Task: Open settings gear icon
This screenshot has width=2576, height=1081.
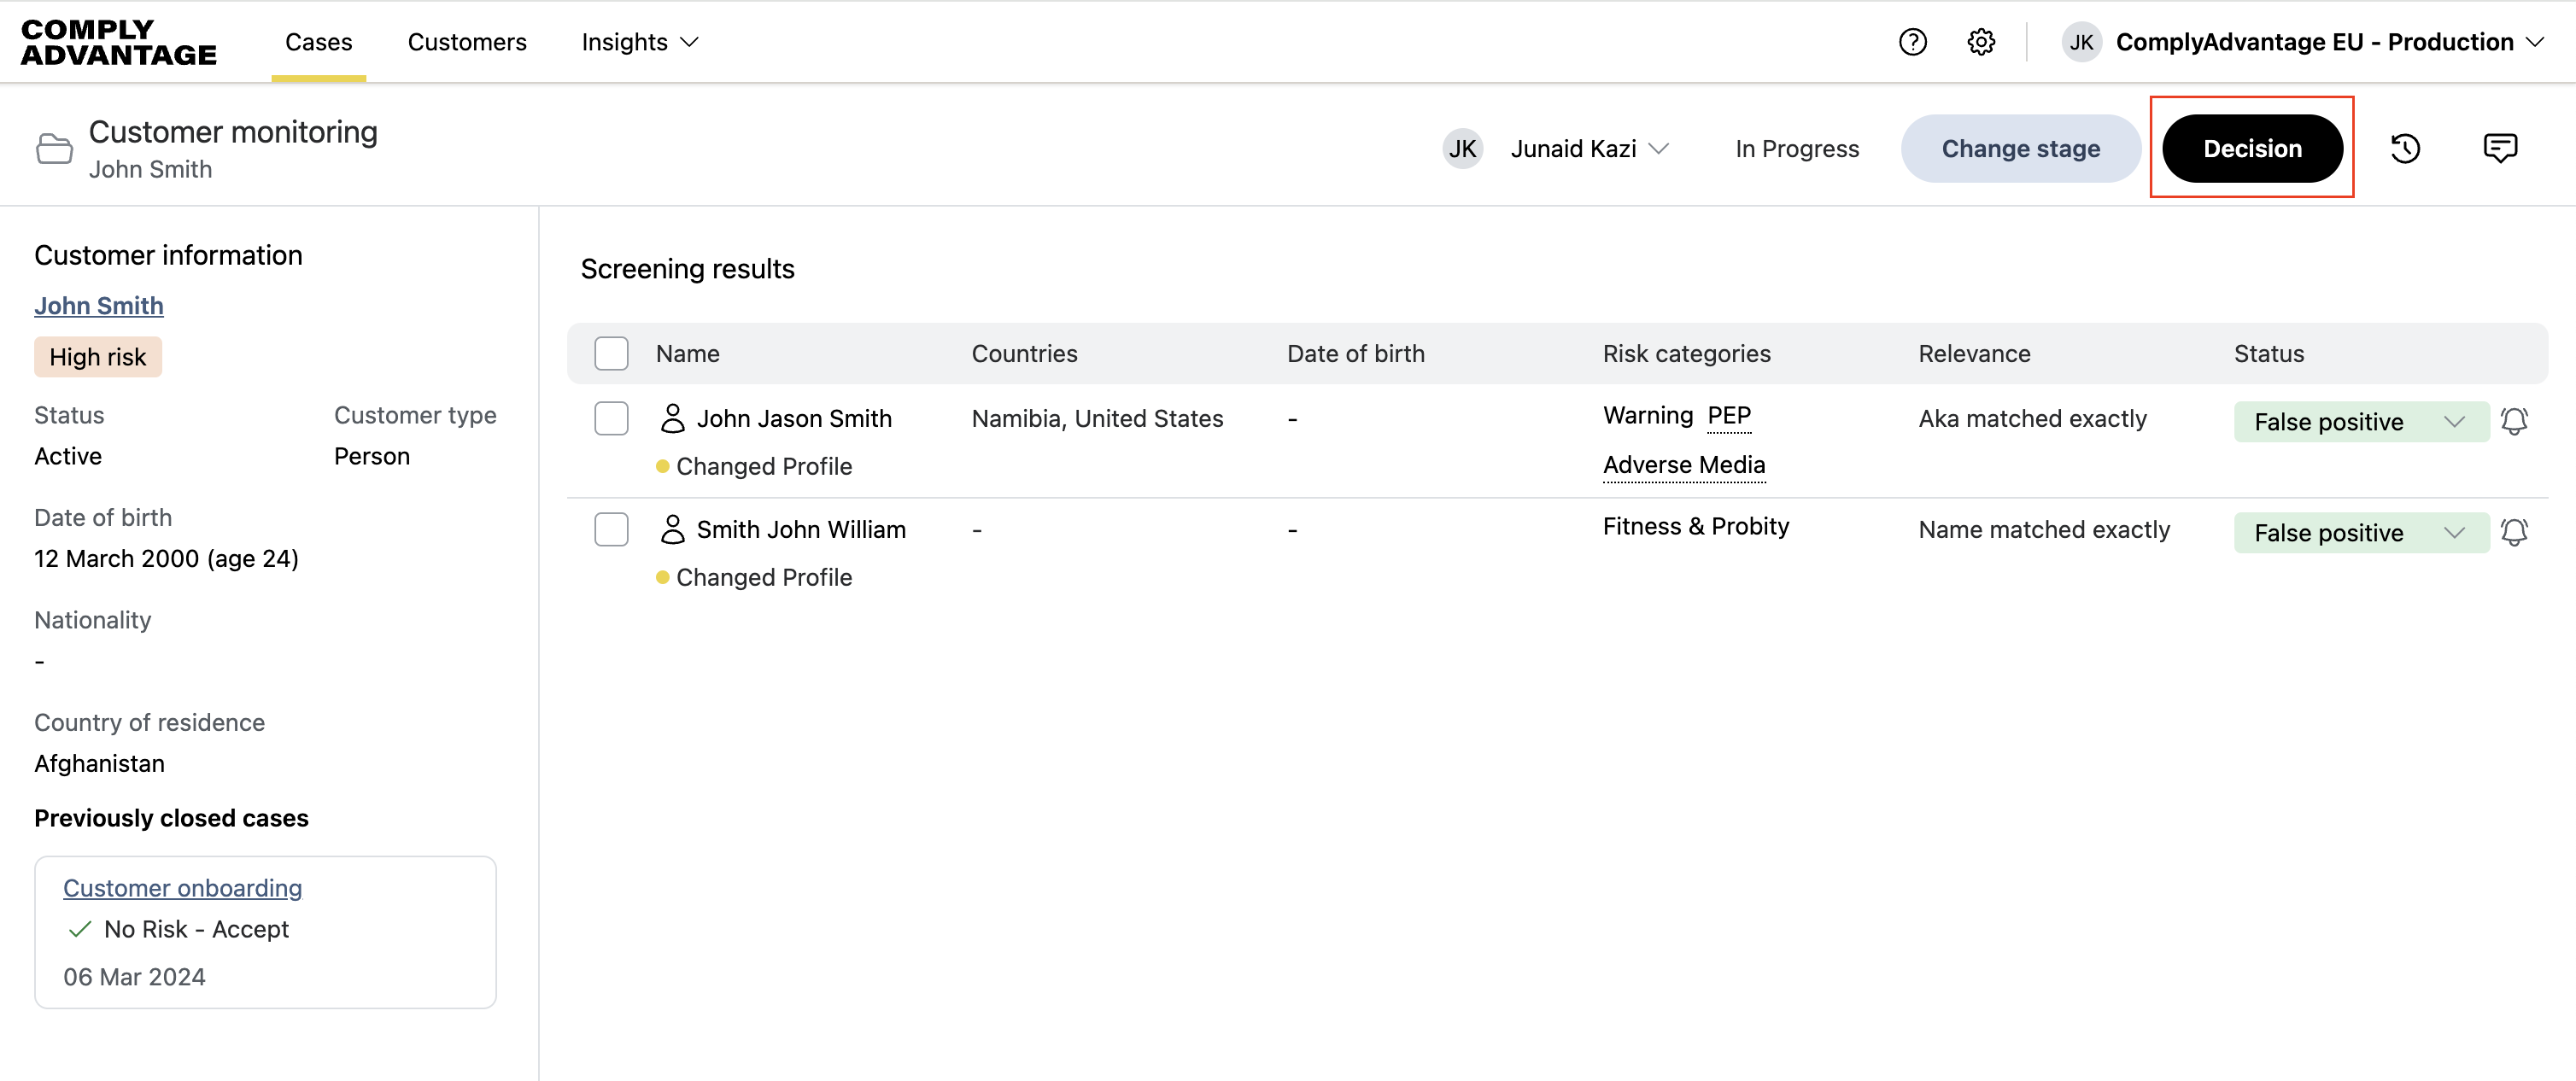Action: [x=1981, y=42]
